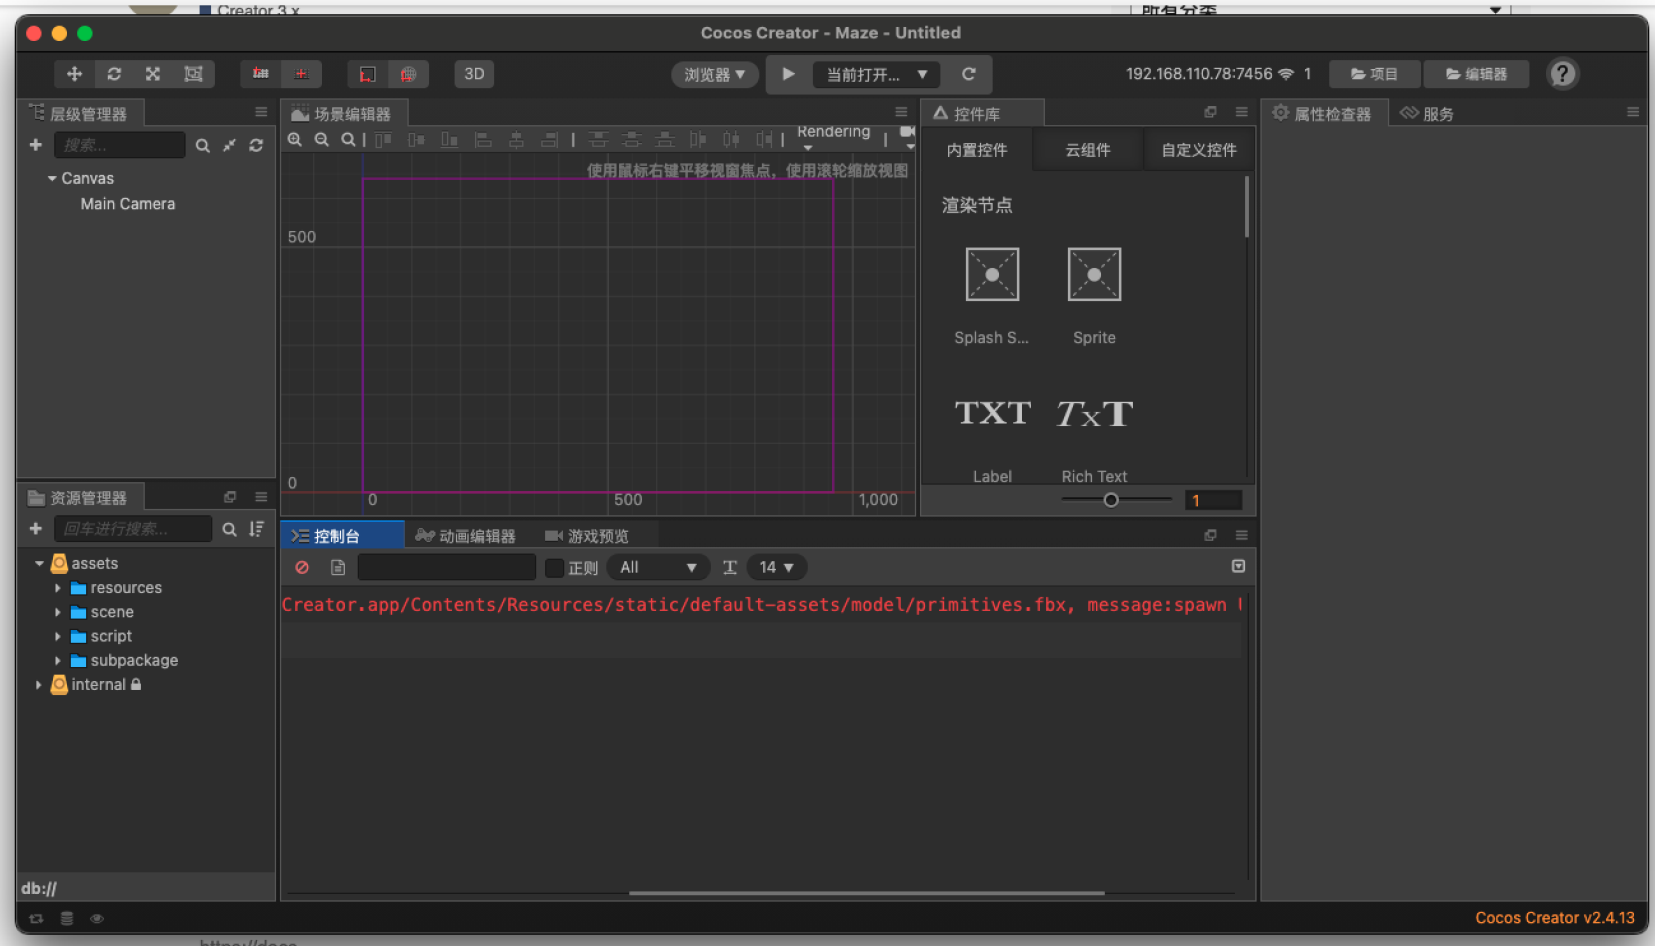Select the Splash Sprite widget thumbnail
Viewport: 1655px width, 946px height.
[992, 274]
